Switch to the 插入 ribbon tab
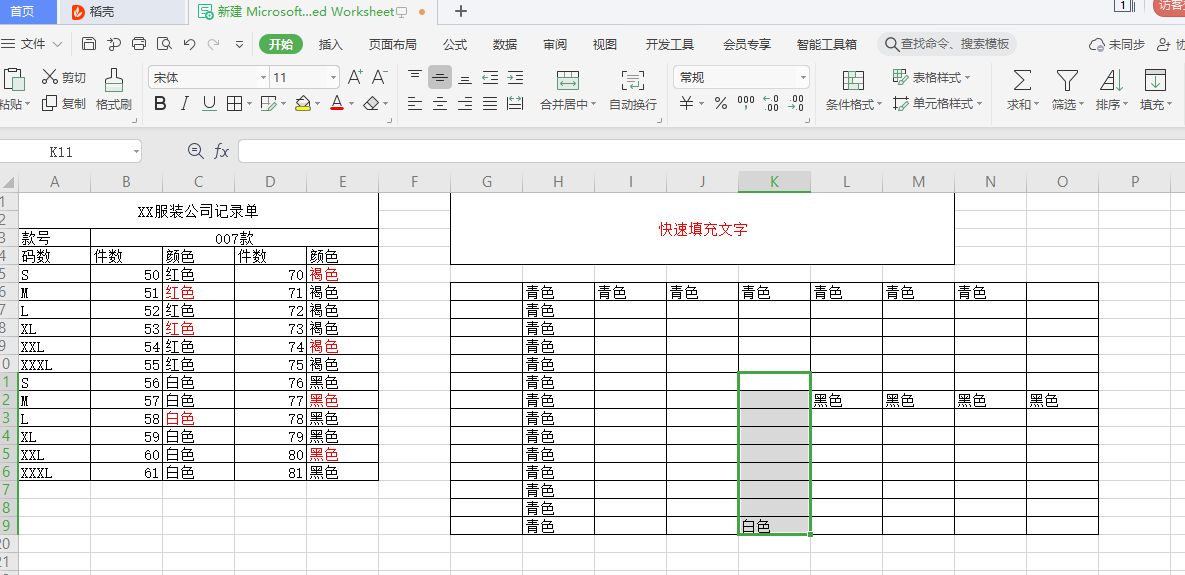 coord(330,45)
